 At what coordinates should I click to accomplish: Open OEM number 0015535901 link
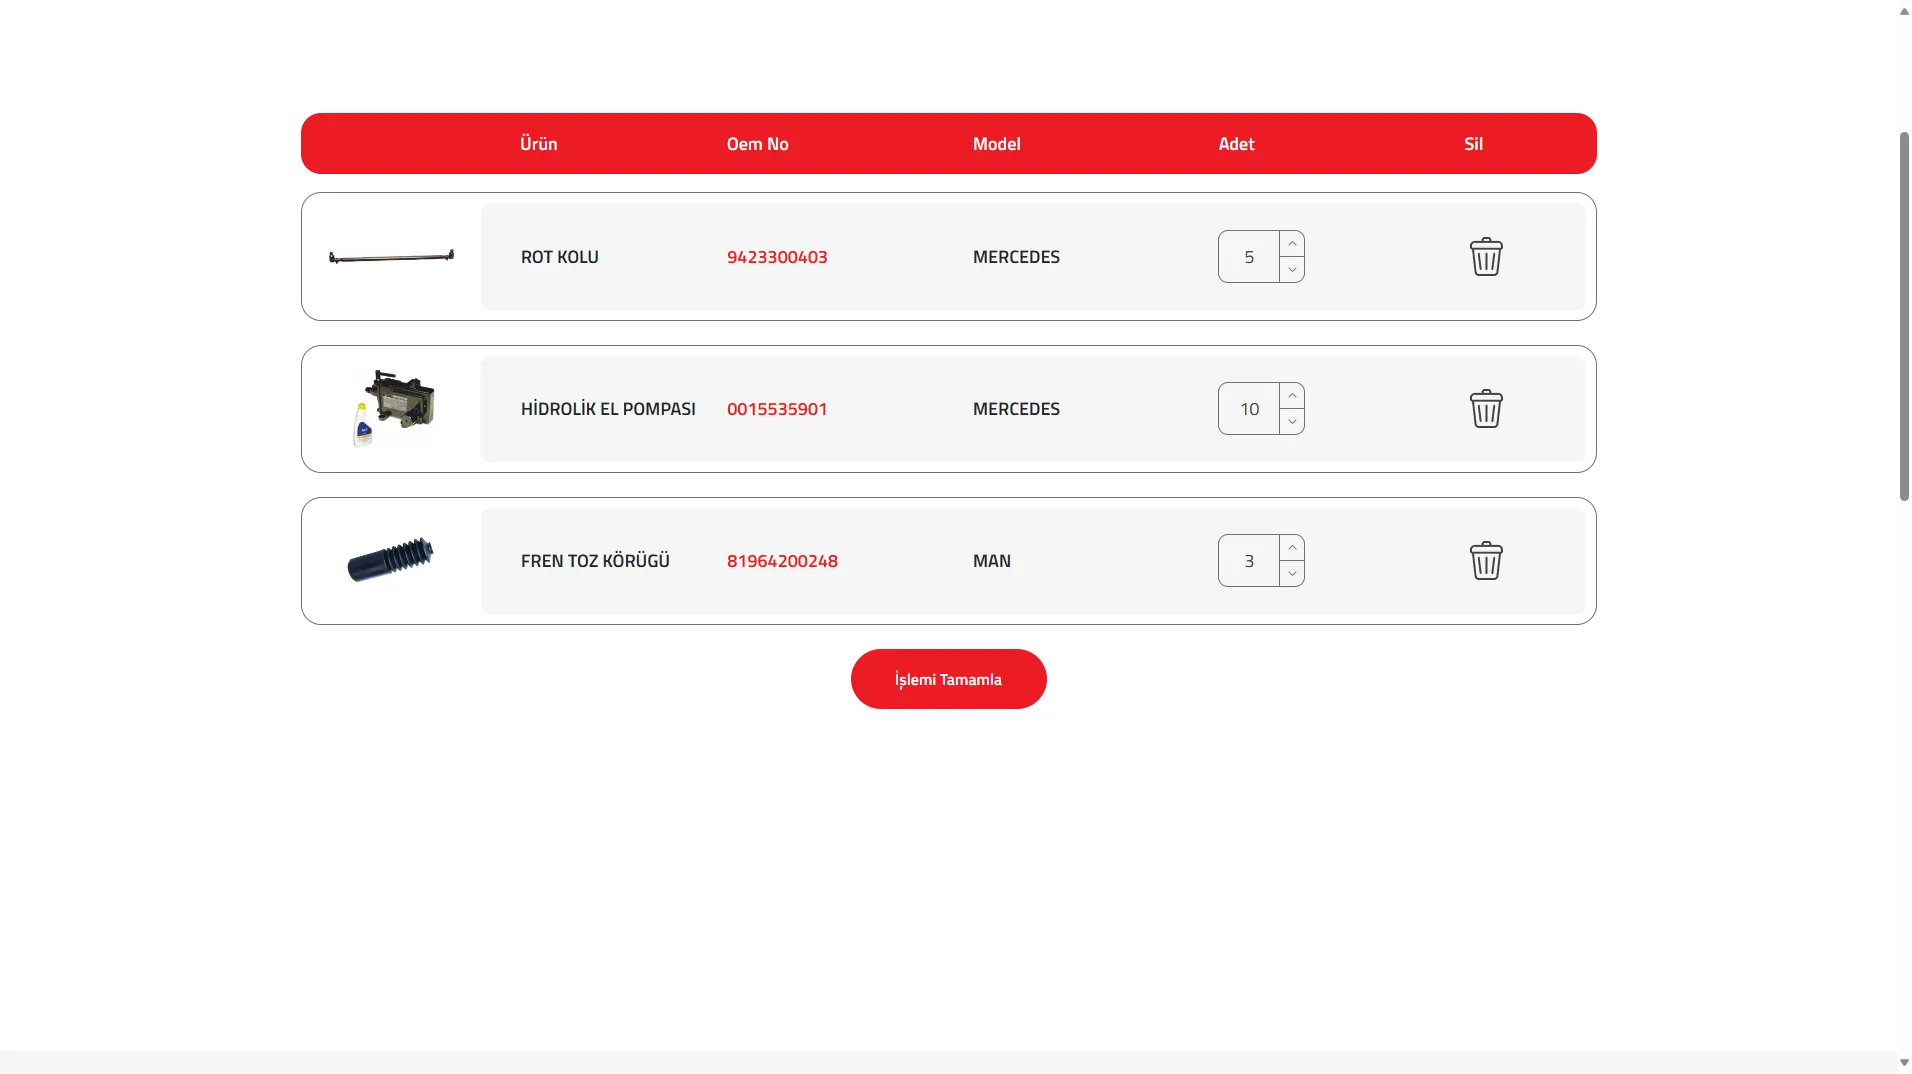click(x=777, y=409)
